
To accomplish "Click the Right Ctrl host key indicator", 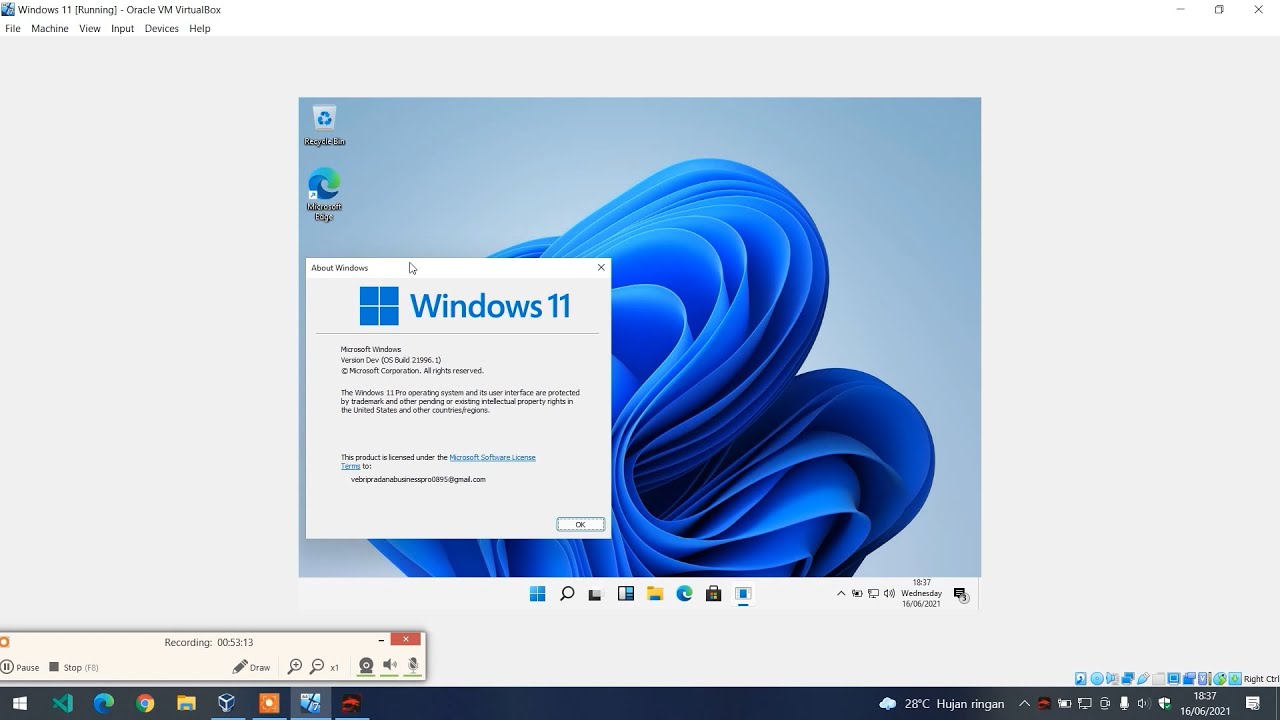I will pos(1261,679).
